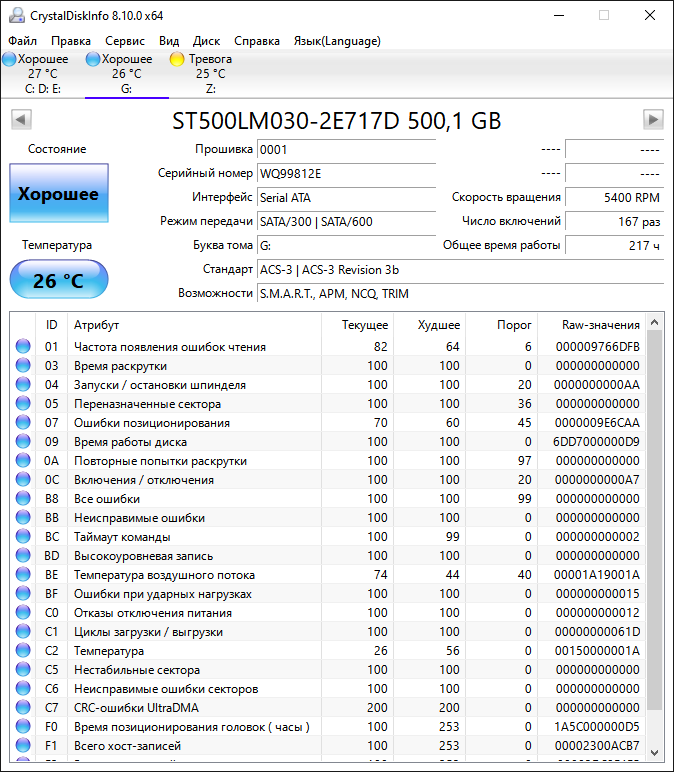Click status circle in Все ошибки row
674x772 pixels.
click(23, 499)
